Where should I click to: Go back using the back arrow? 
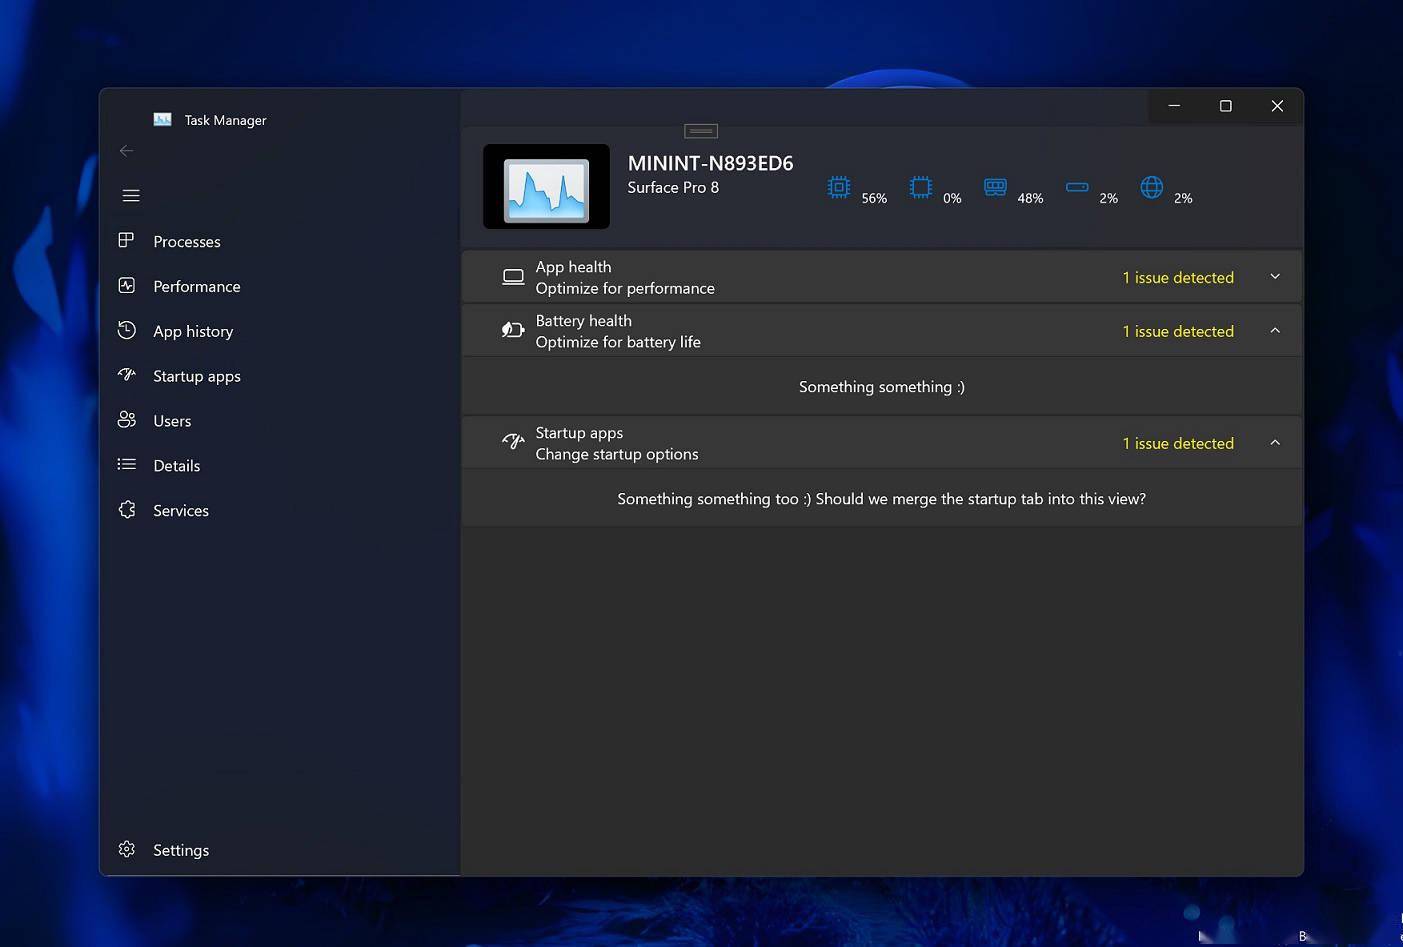(126, 151)
